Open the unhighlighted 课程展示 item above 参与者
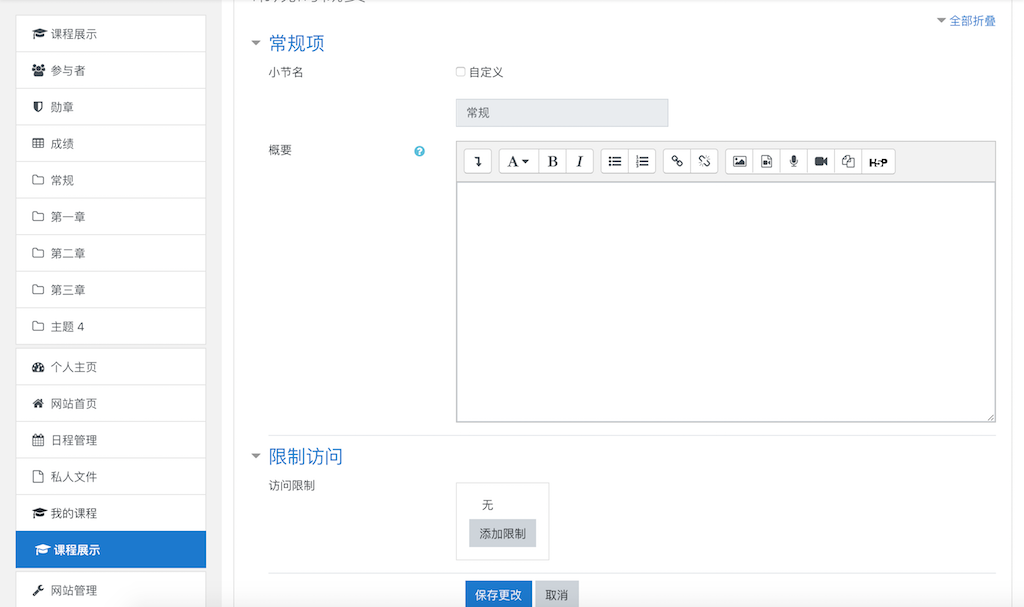Viewport: 1024px width, 607px height. (110, 34)
